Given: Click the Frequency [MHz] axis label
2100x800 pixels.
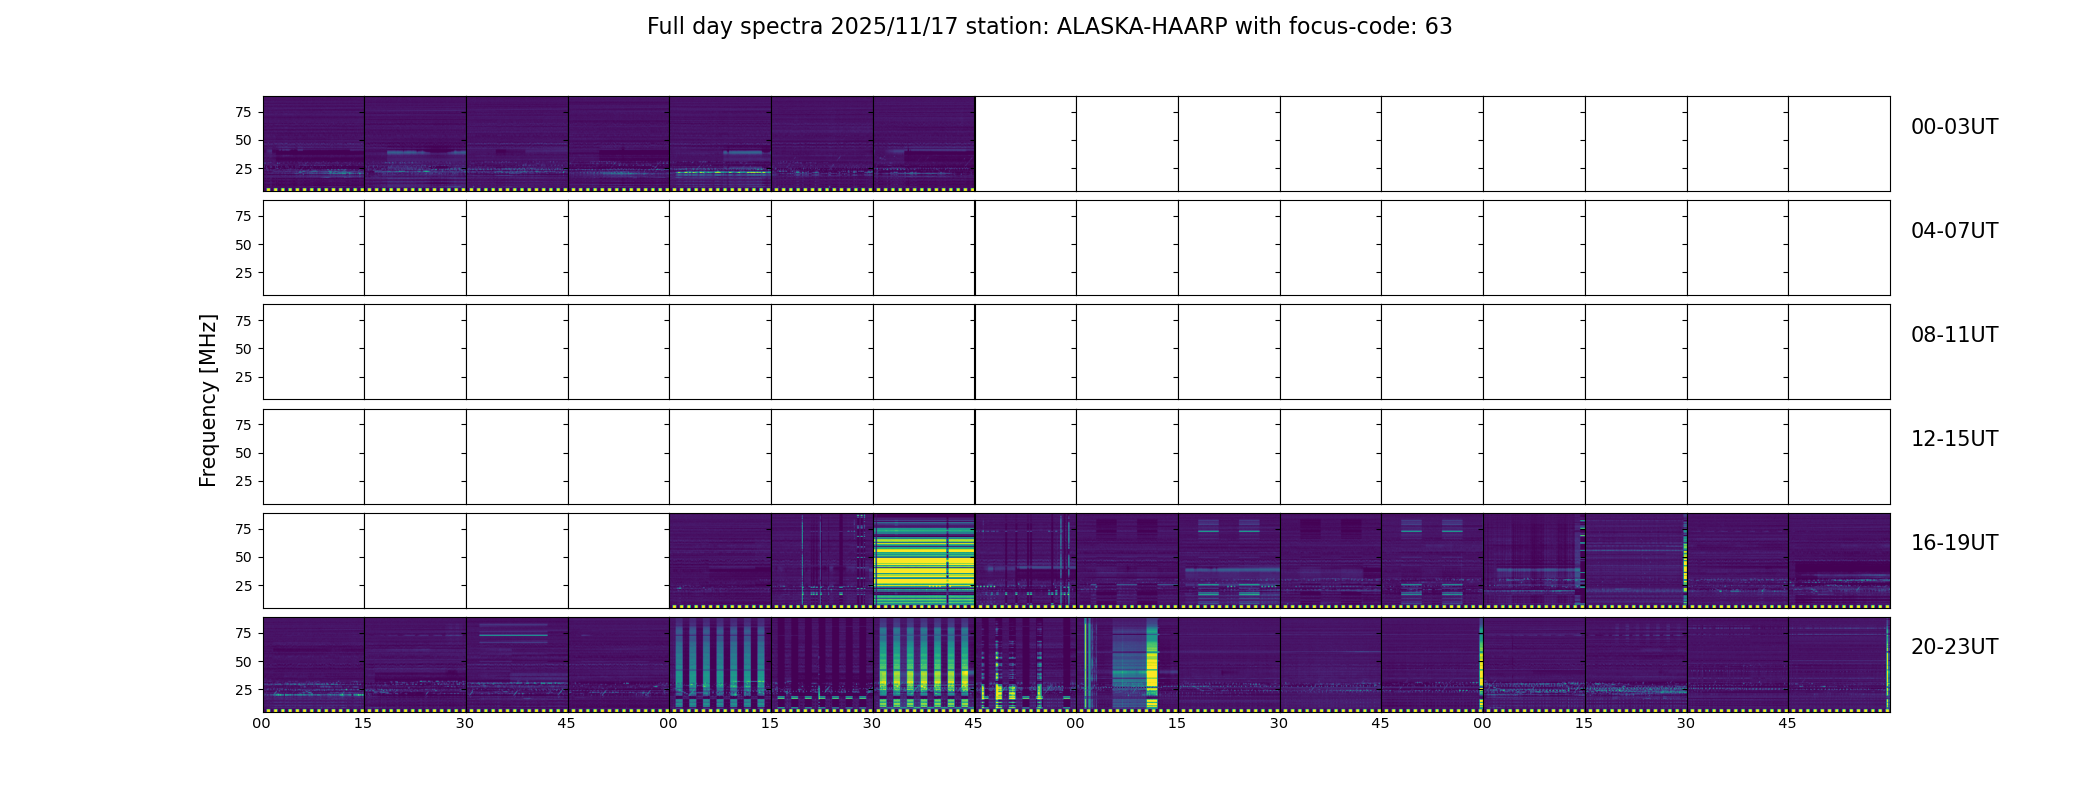Looking at the screenshot, I should pos(208,401).
